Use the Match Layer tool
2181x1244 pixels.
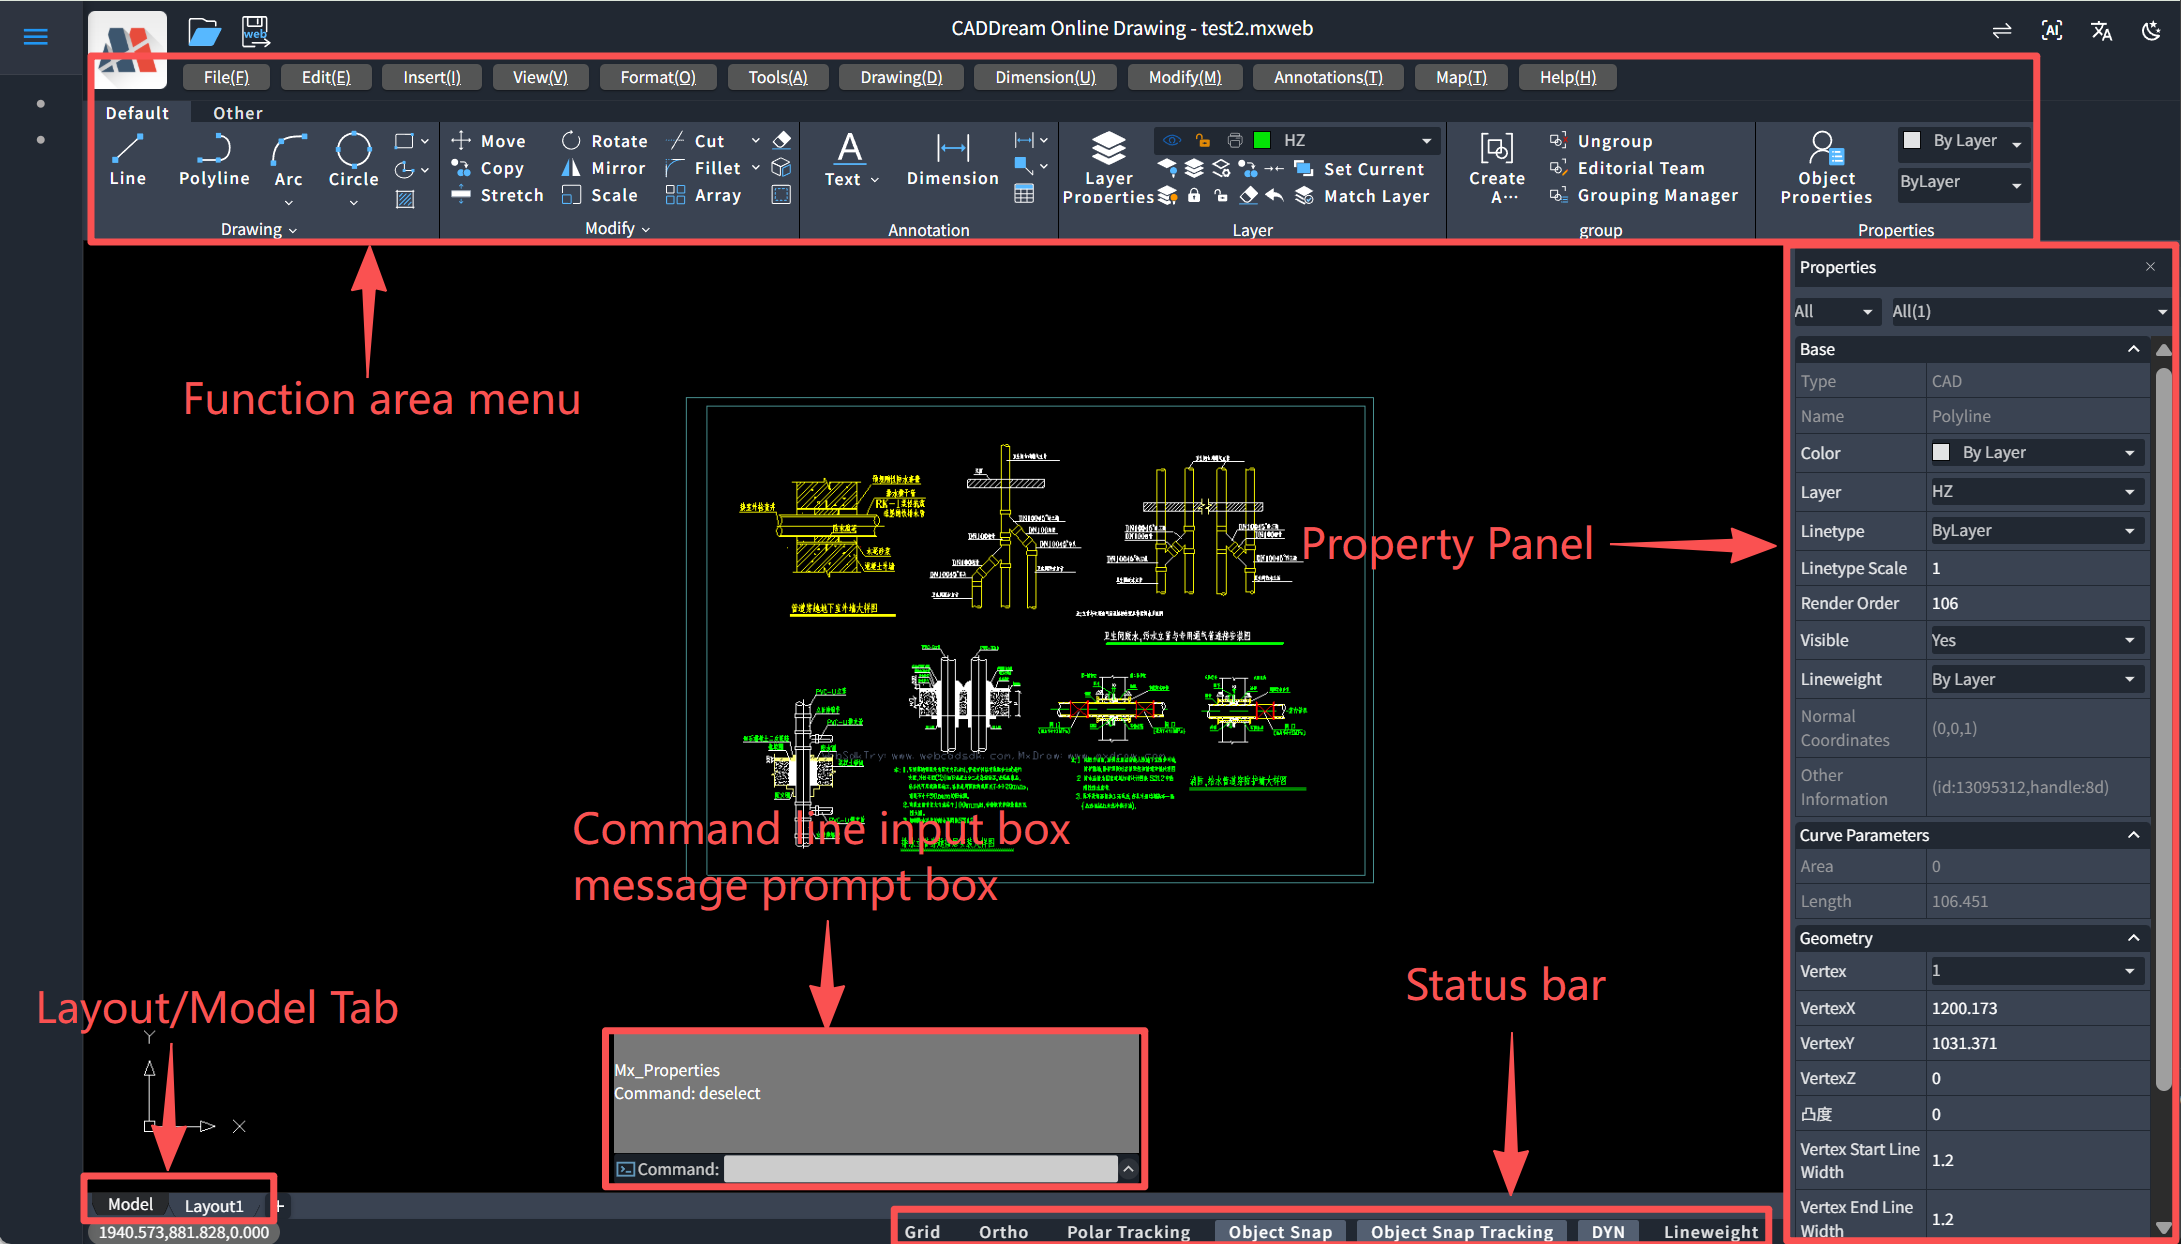pos(1362,196)
